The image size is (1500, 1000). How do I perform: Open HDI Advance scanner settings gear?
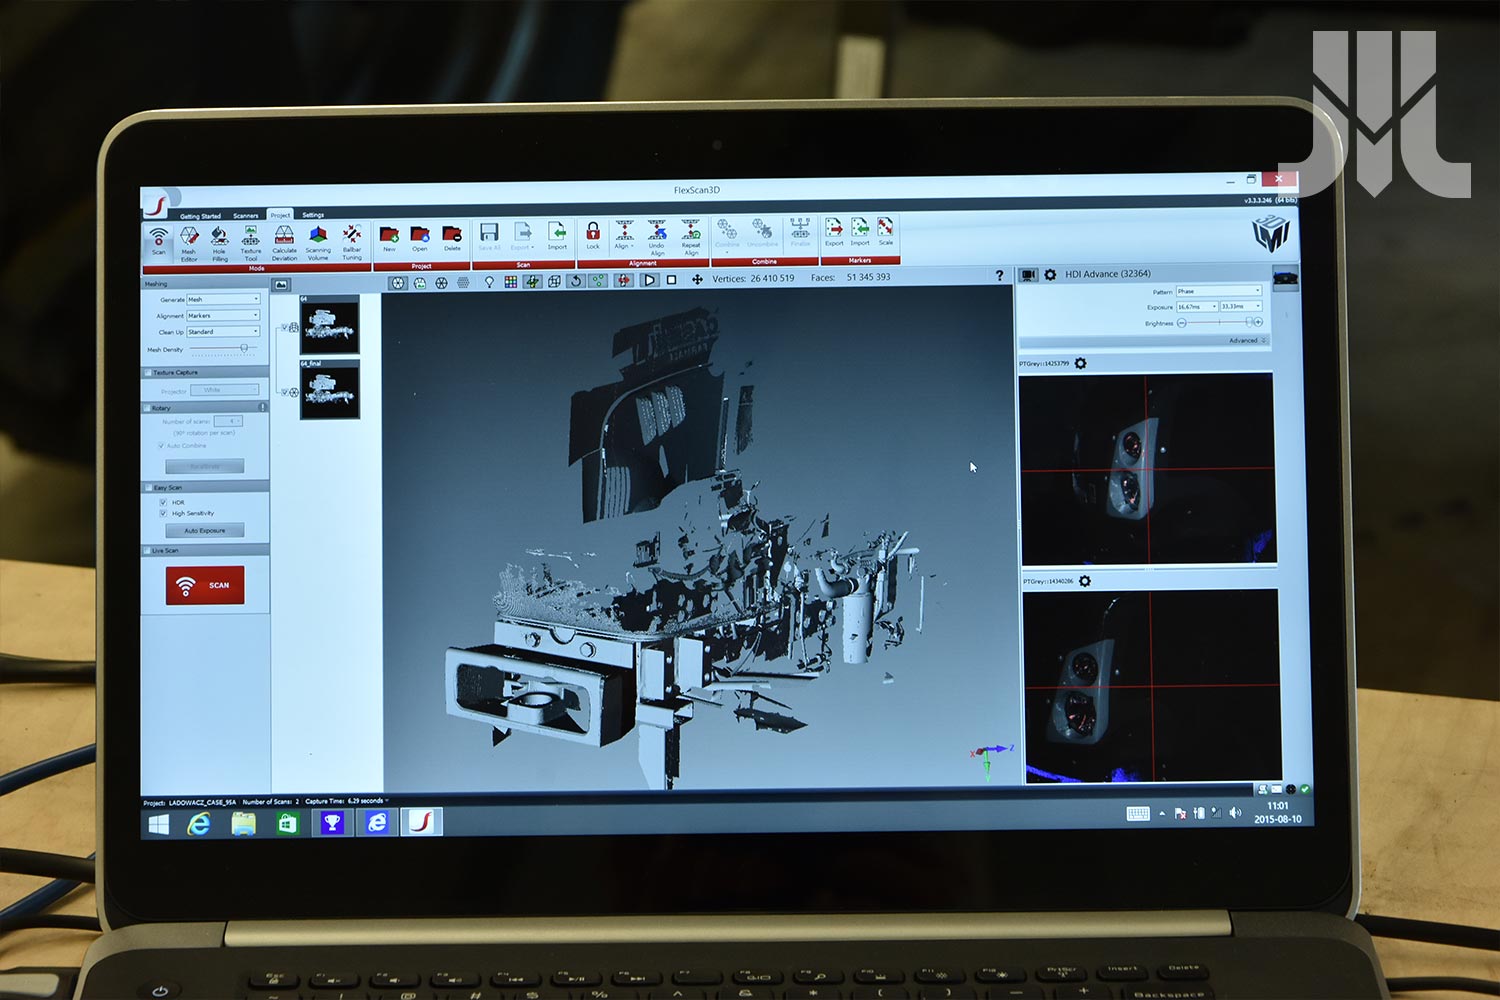[x=1050, y=274]
